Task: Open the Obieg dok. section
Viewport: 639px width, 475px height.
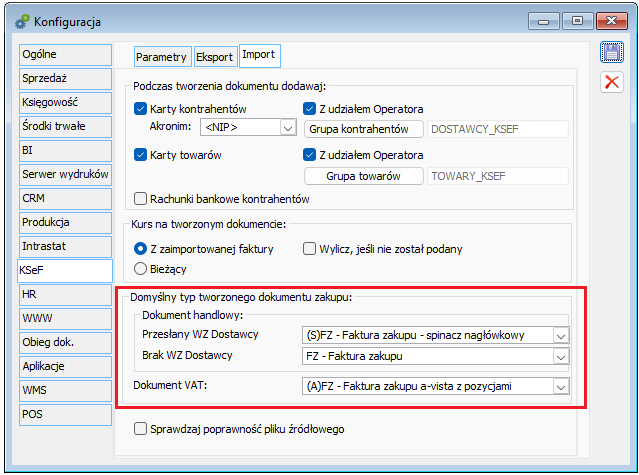Action: (64, 342)
